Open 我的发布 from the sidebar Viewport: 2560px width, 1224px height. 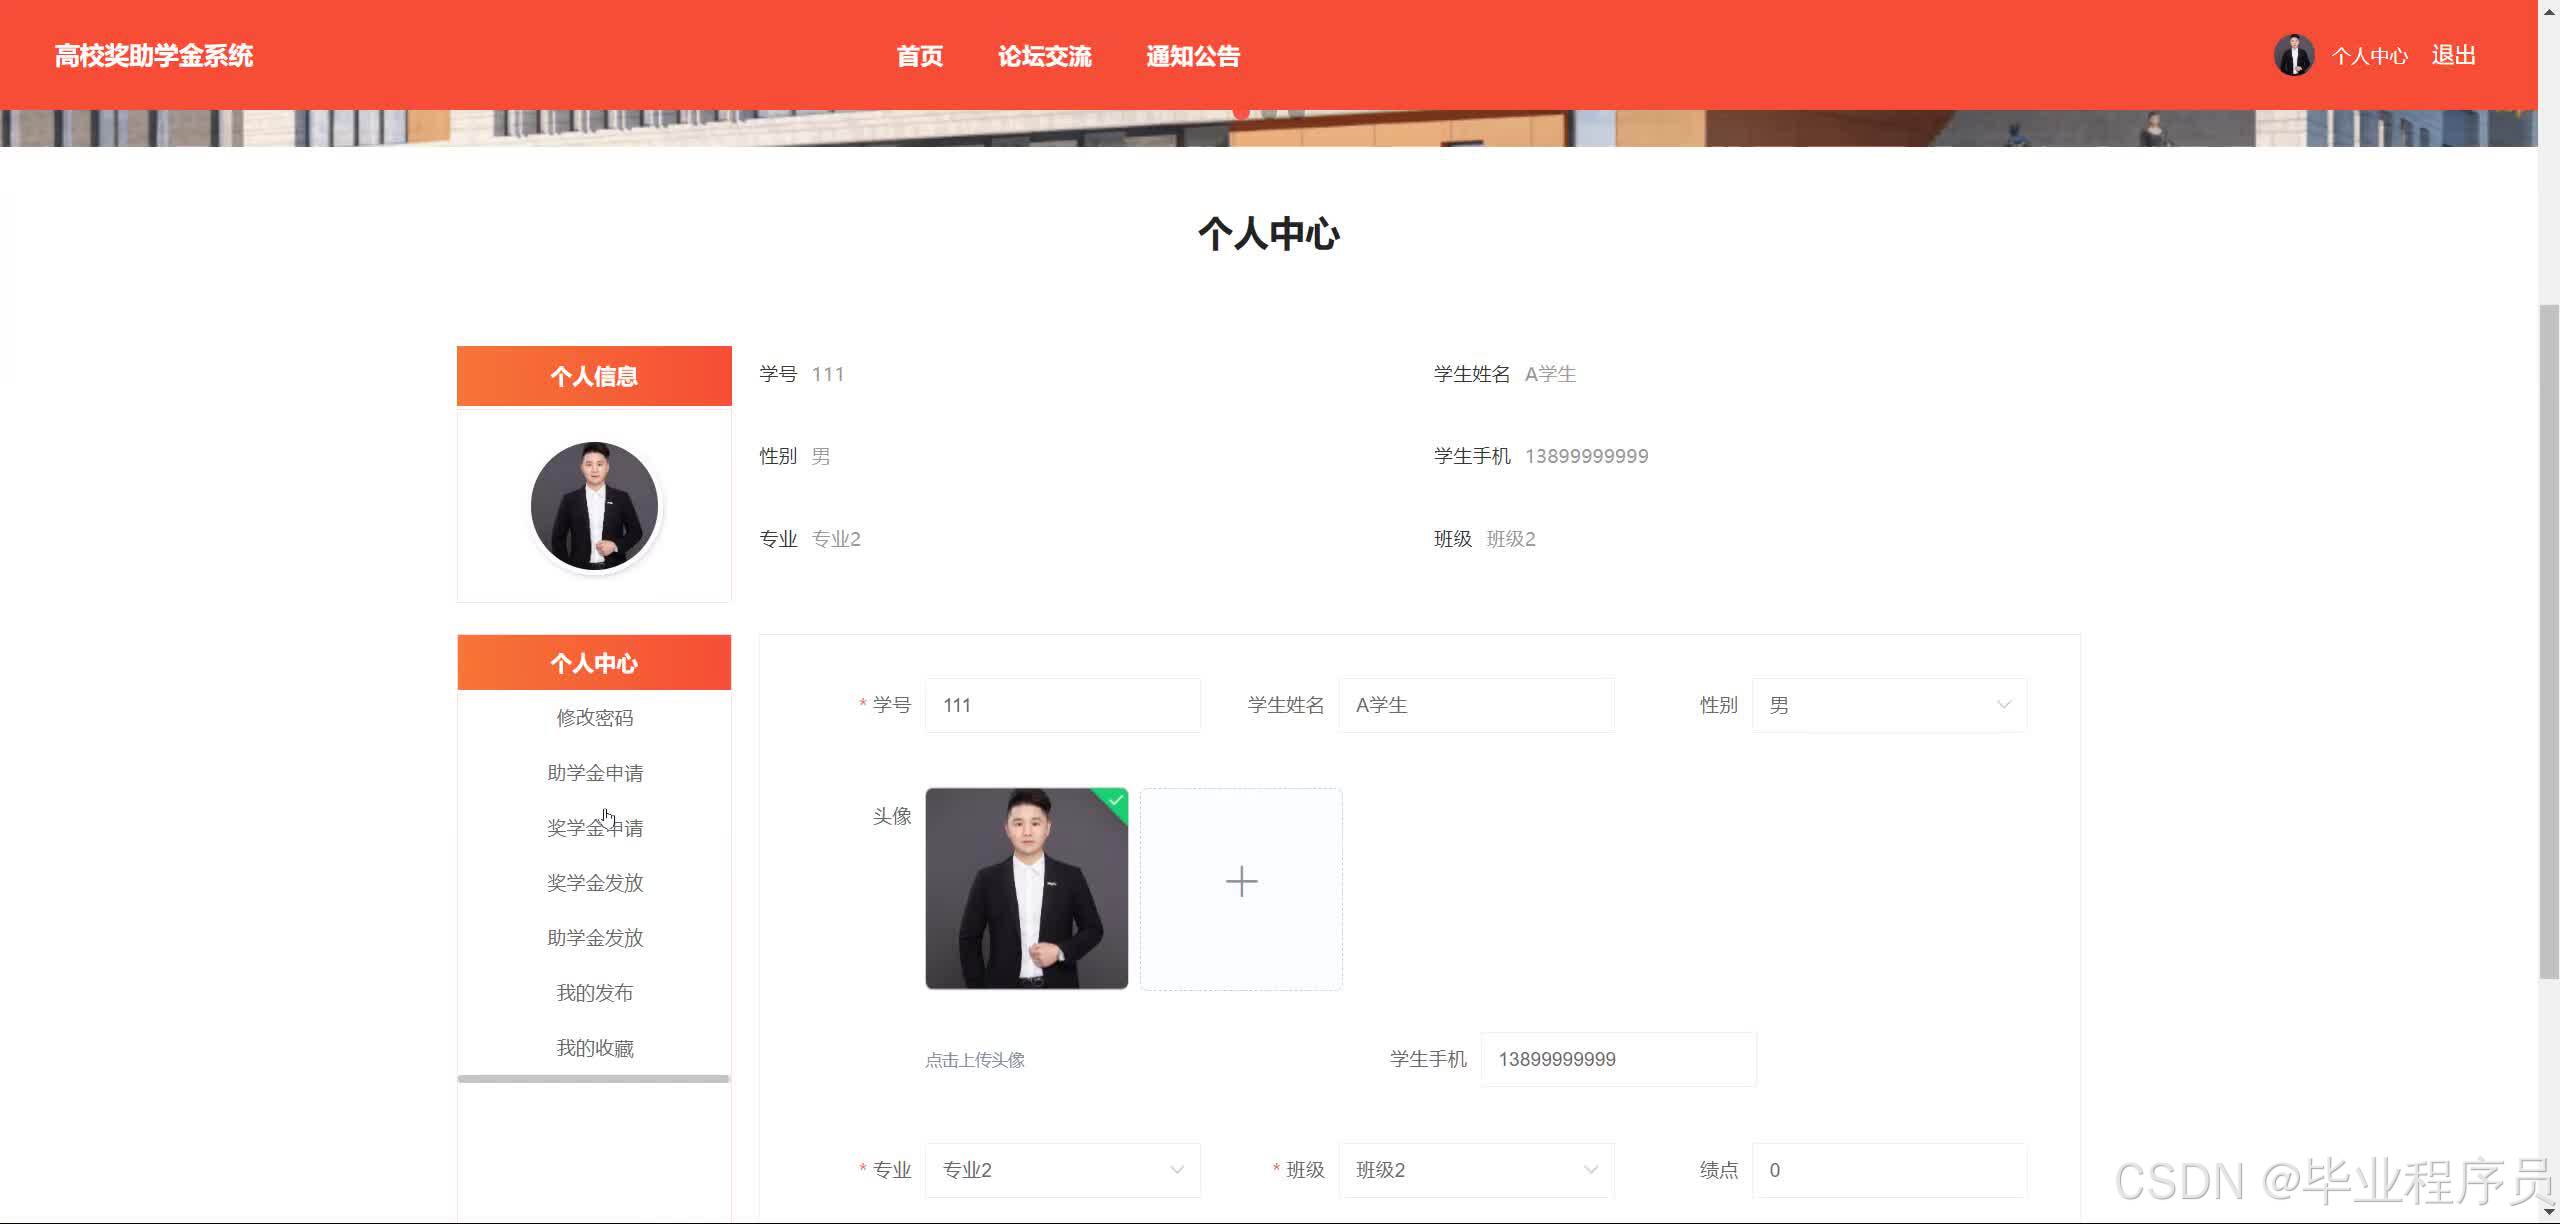click(594, 992)
